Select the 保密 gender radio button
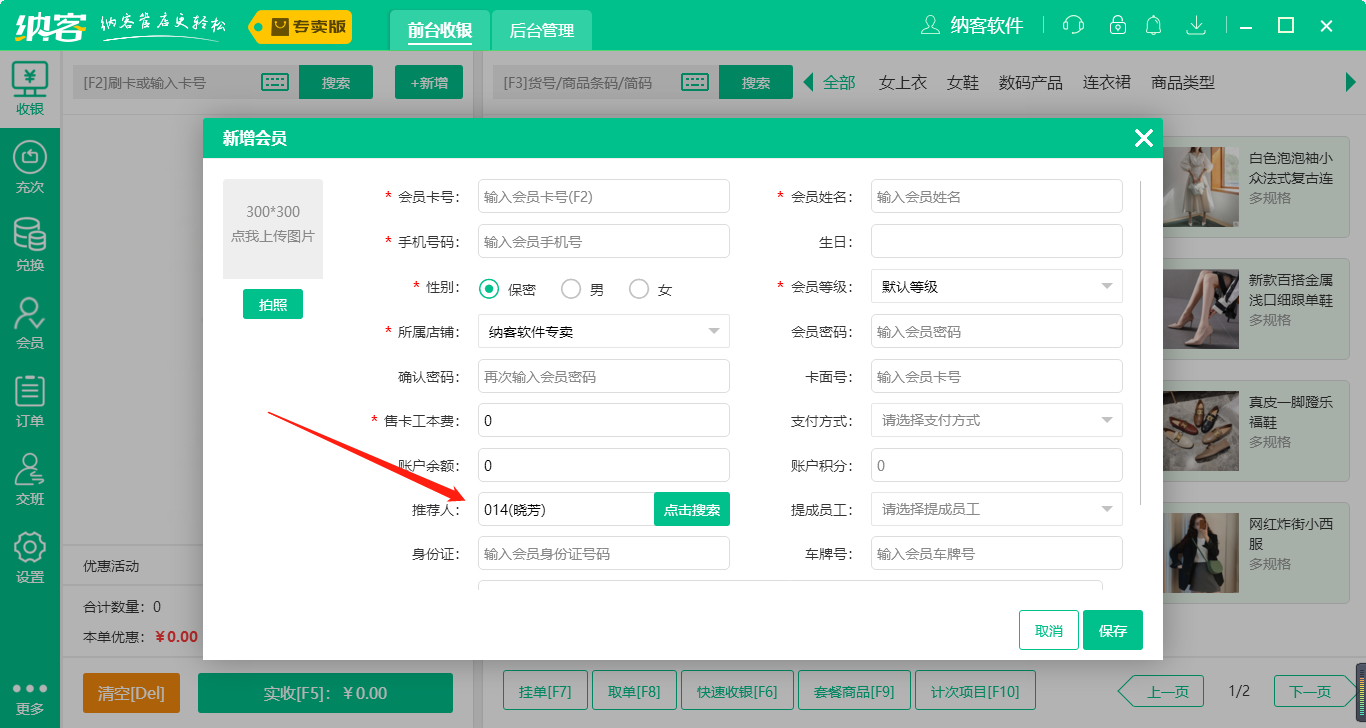1366x728 pixels. point(488,288)
